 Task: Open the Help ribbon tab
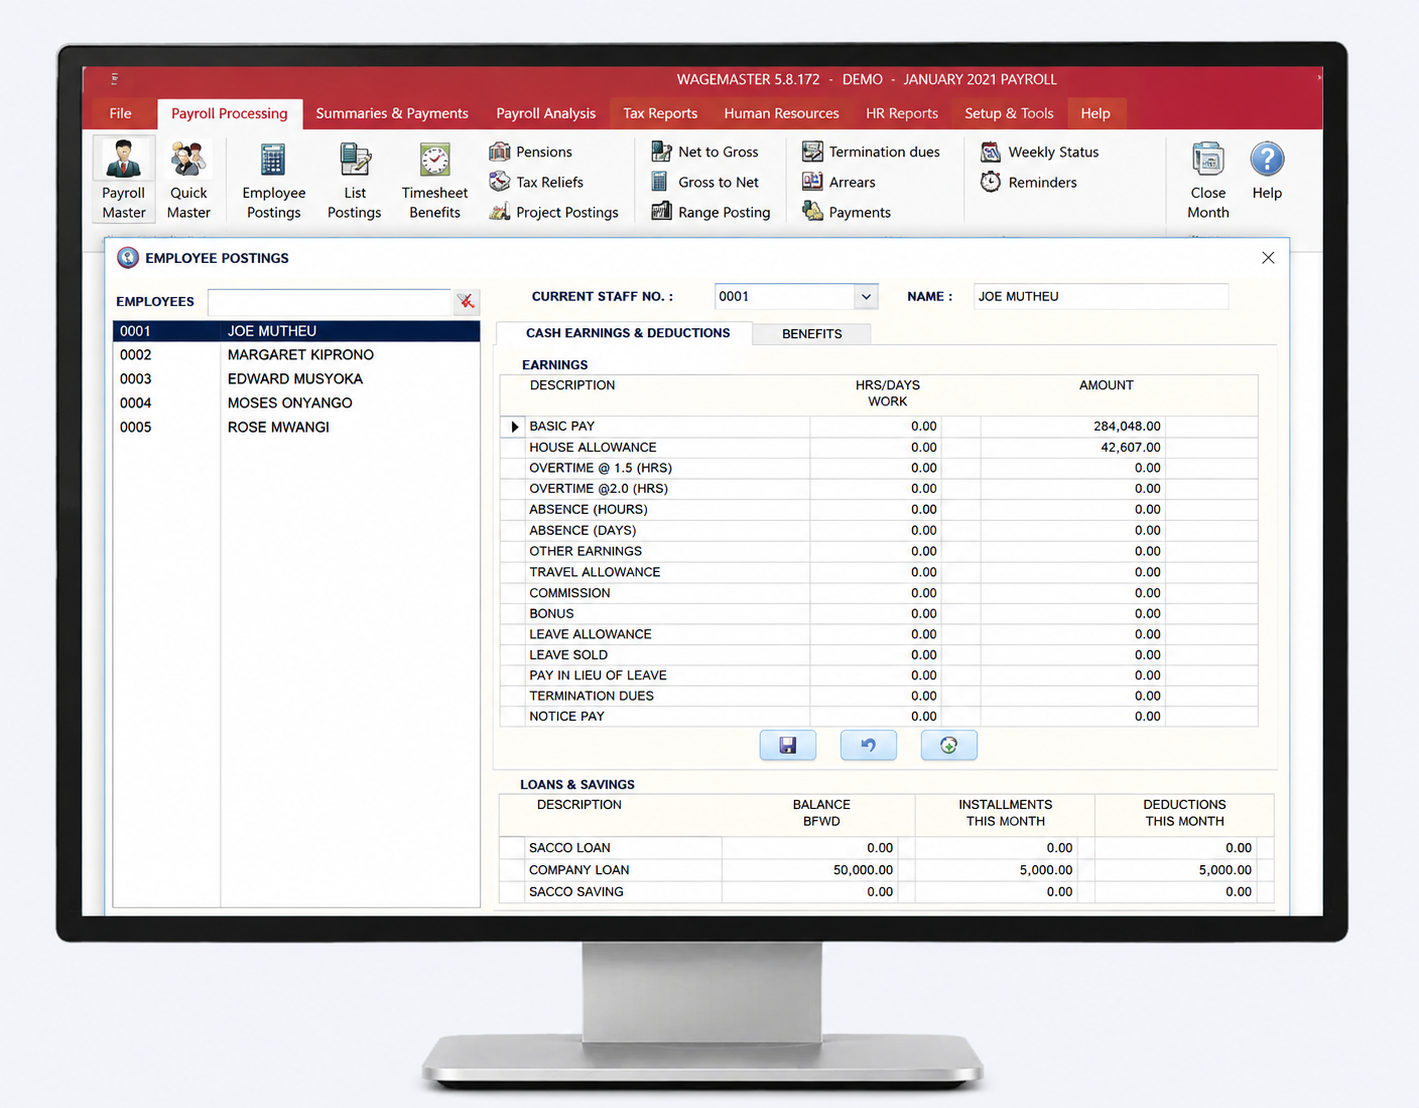pyautogui.click(x=1096, y=113)
